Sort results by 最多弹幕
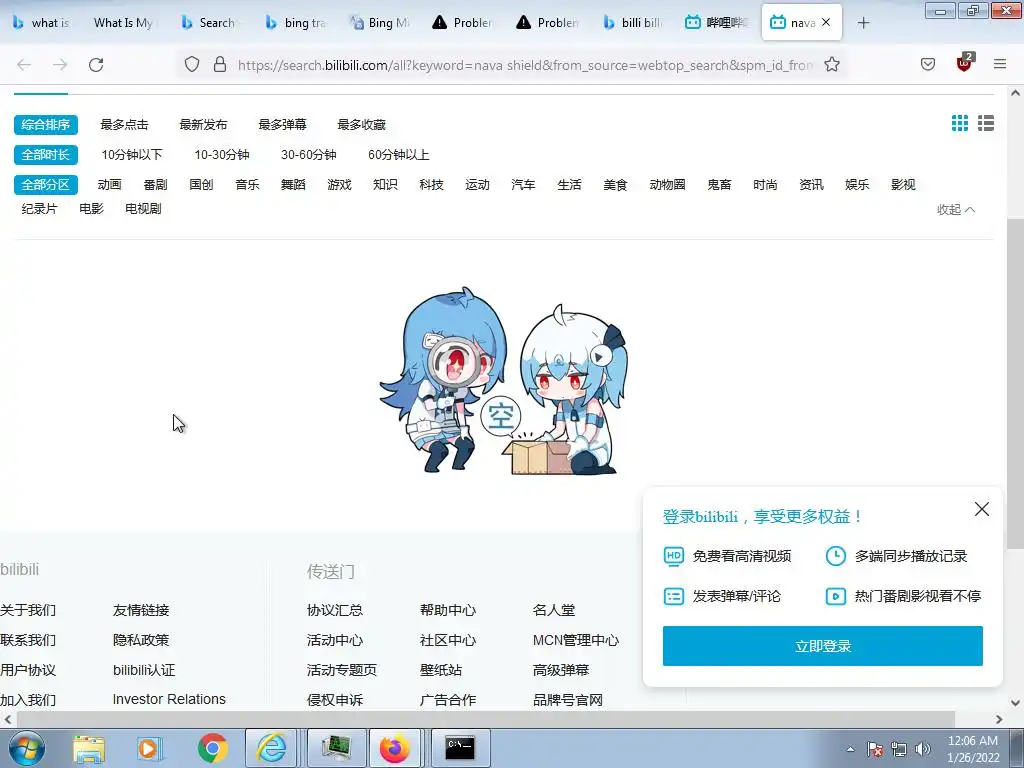The image size is (1024, 768). [x=282, y=125]
